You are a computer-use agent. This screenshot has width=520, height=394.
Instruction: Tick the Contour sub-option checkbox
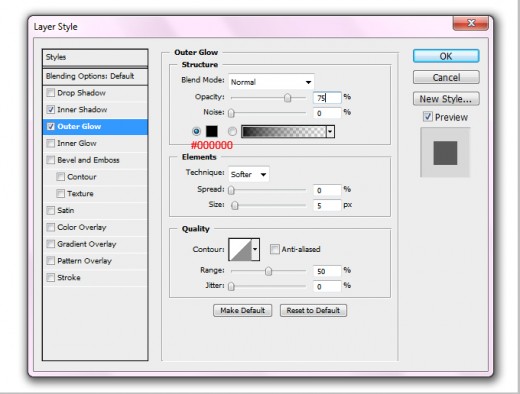click(60, 177)
